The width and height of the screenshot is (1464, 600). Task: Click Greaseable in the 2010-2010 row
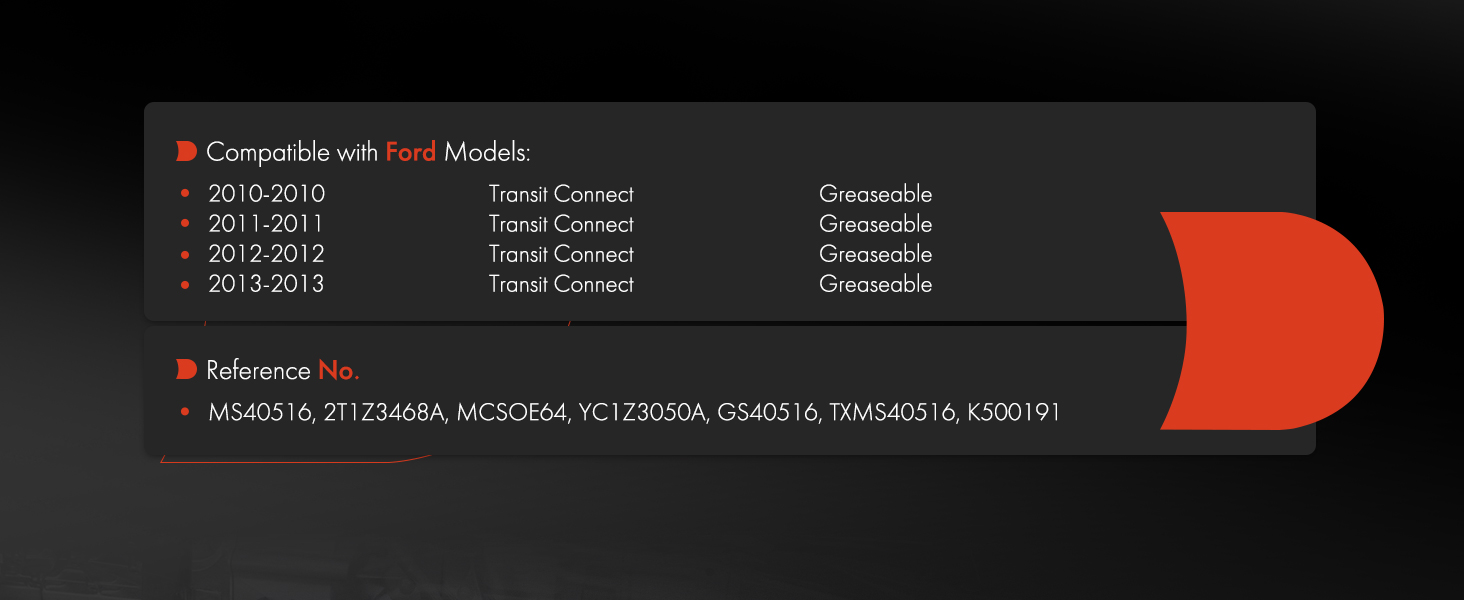876,194
